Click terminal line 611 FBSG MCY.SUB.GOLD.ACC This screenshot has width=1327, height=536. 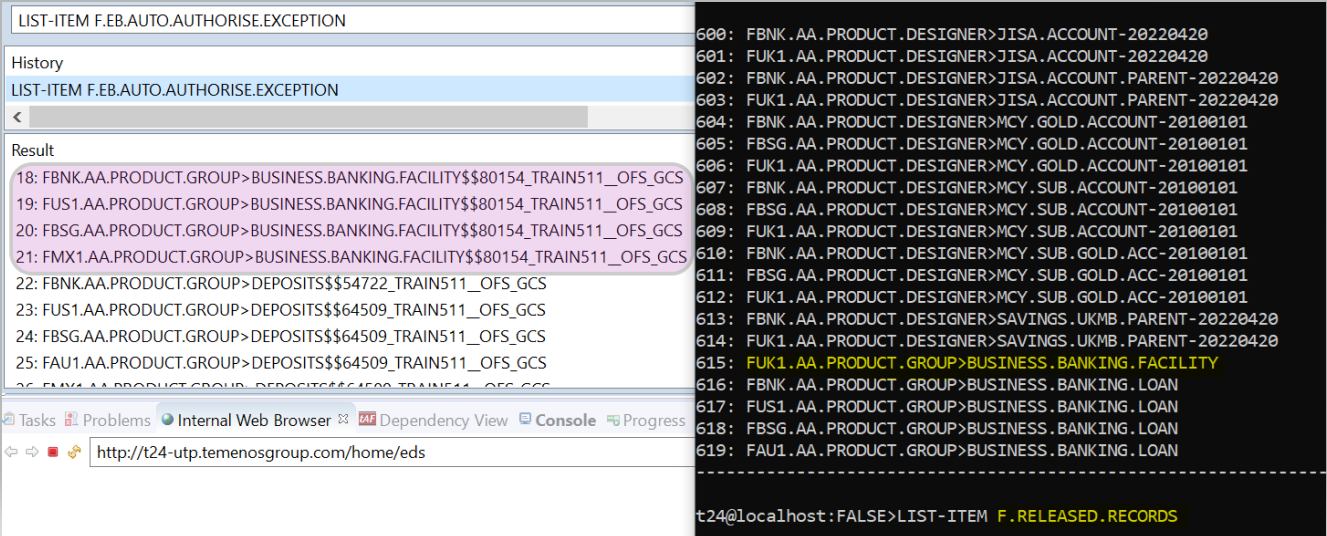tap(972, 275)
